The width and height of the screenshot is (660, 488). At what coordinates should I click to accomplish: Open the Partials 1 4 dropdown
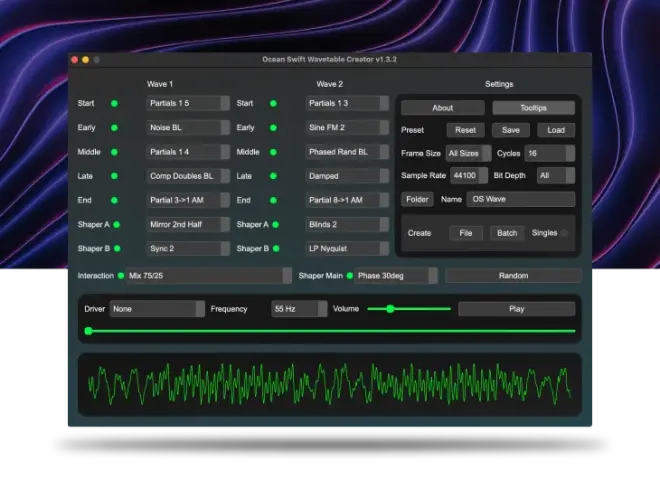(188, 152)
